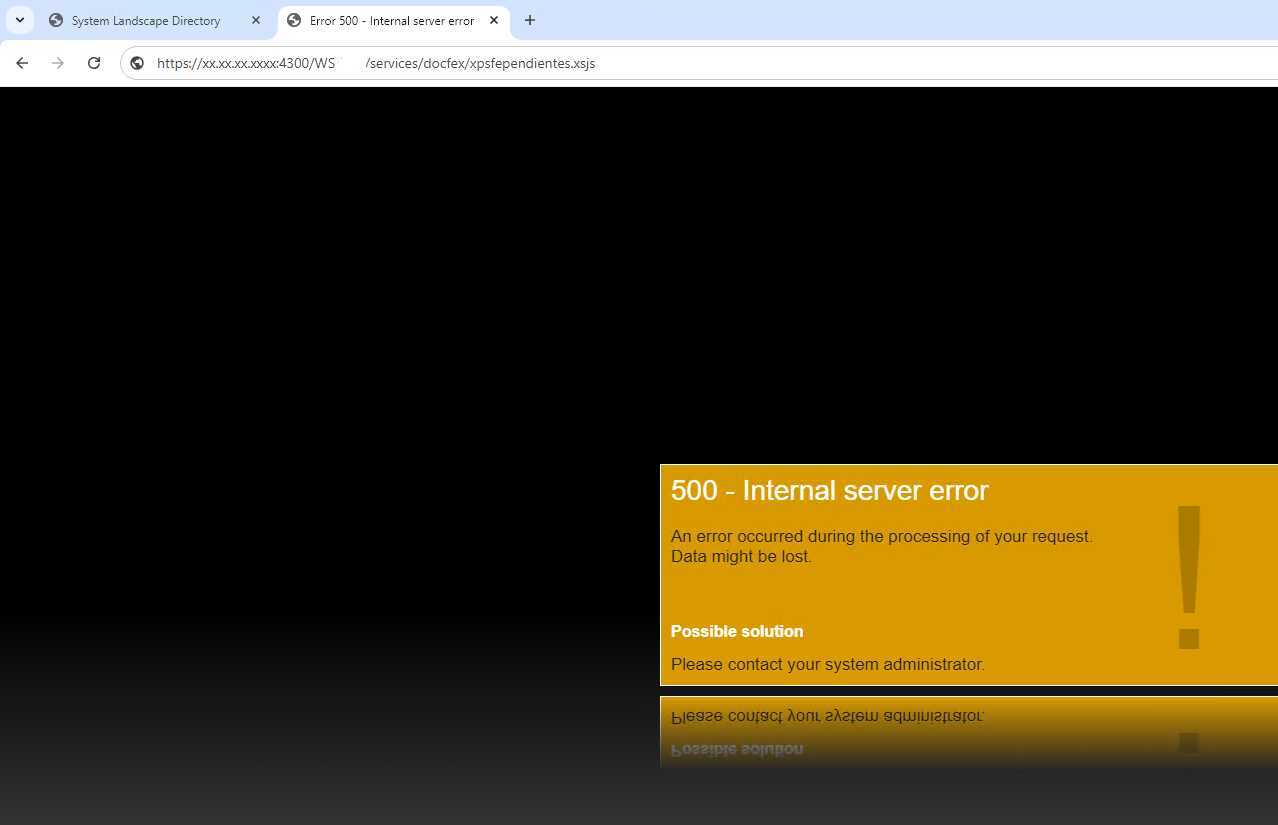Click the mirrored reflection of "Possible solution"

[x=737, y=749]
